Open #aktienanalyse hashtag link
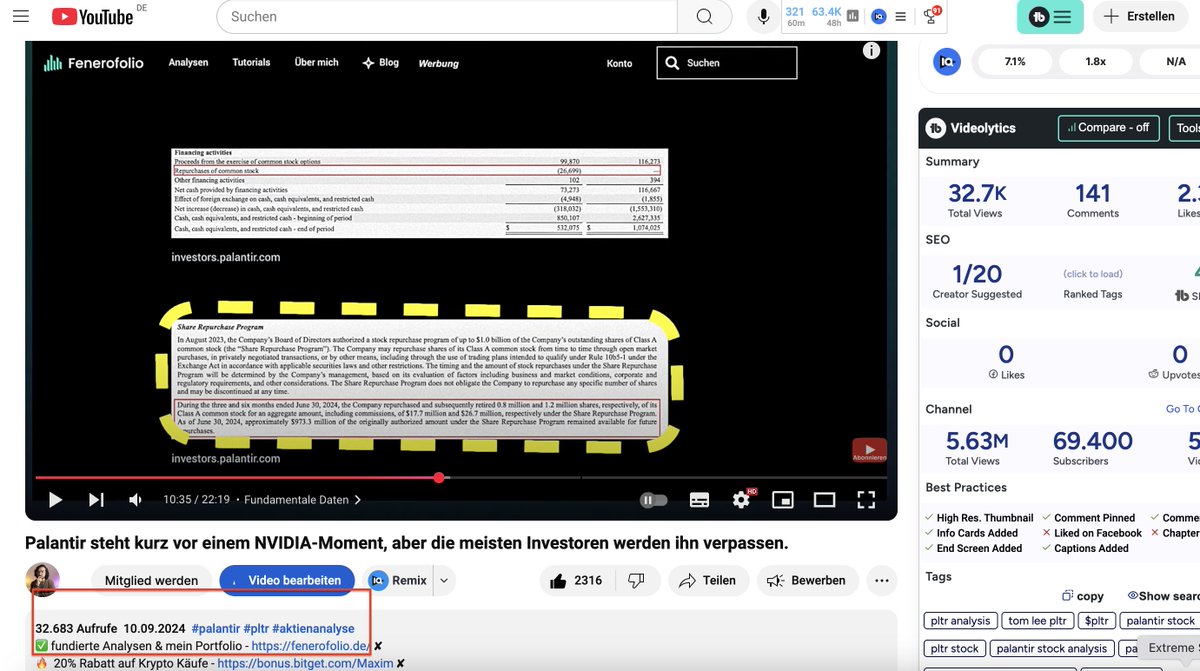 click(x=313, y=628)
